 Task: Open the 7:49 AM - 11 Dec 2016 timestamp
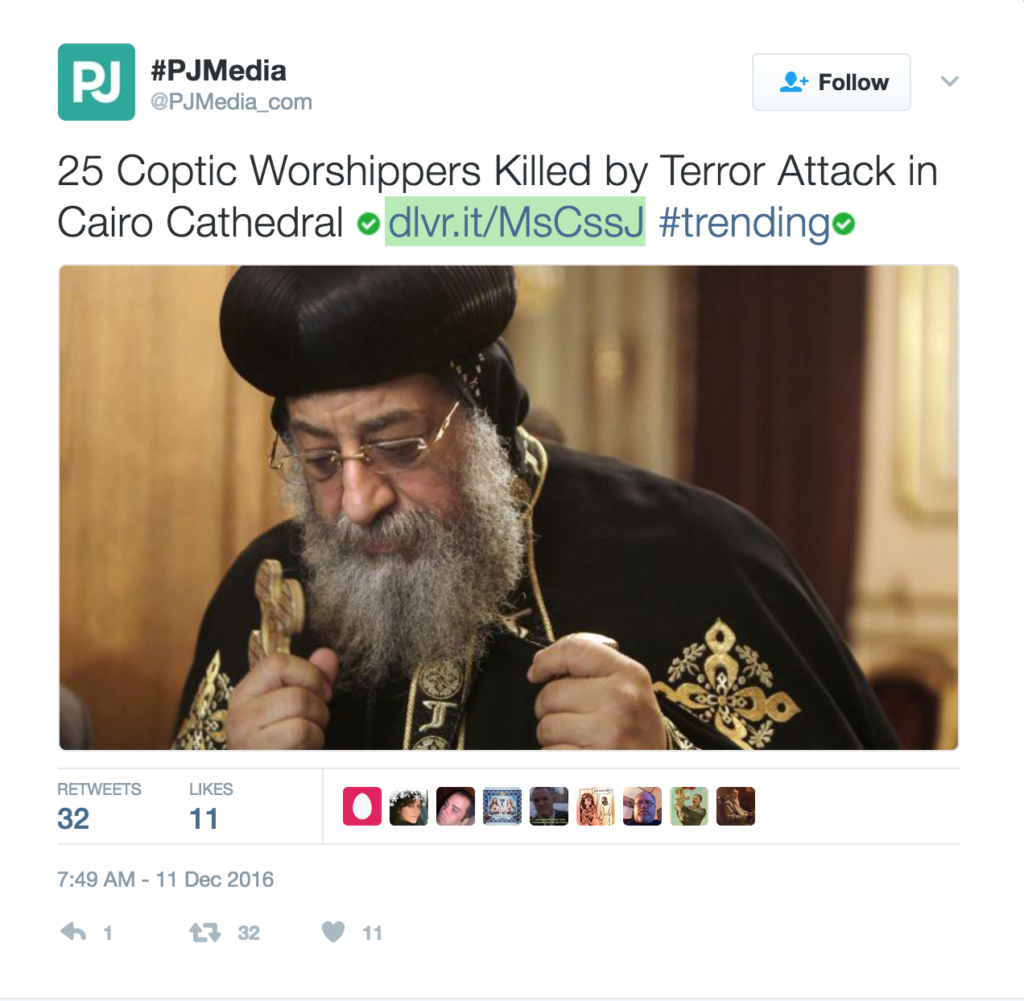pos(165,880)
